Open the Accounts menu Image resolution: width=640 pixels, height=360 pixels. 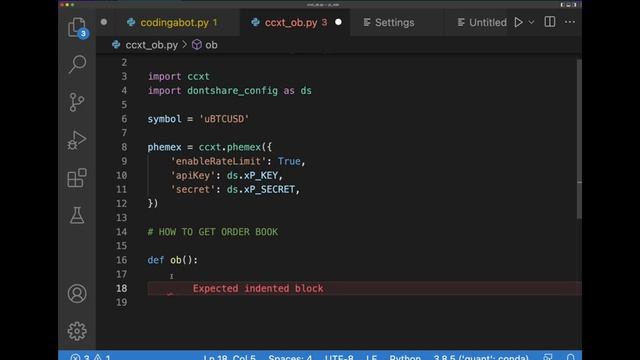(77, 293)
